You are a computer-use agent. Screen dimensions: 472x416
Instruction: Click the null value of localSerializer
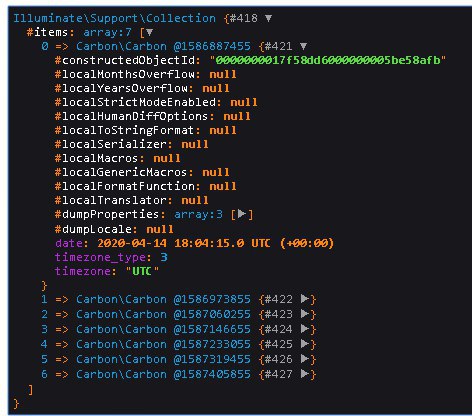click(x=195, y=144)
